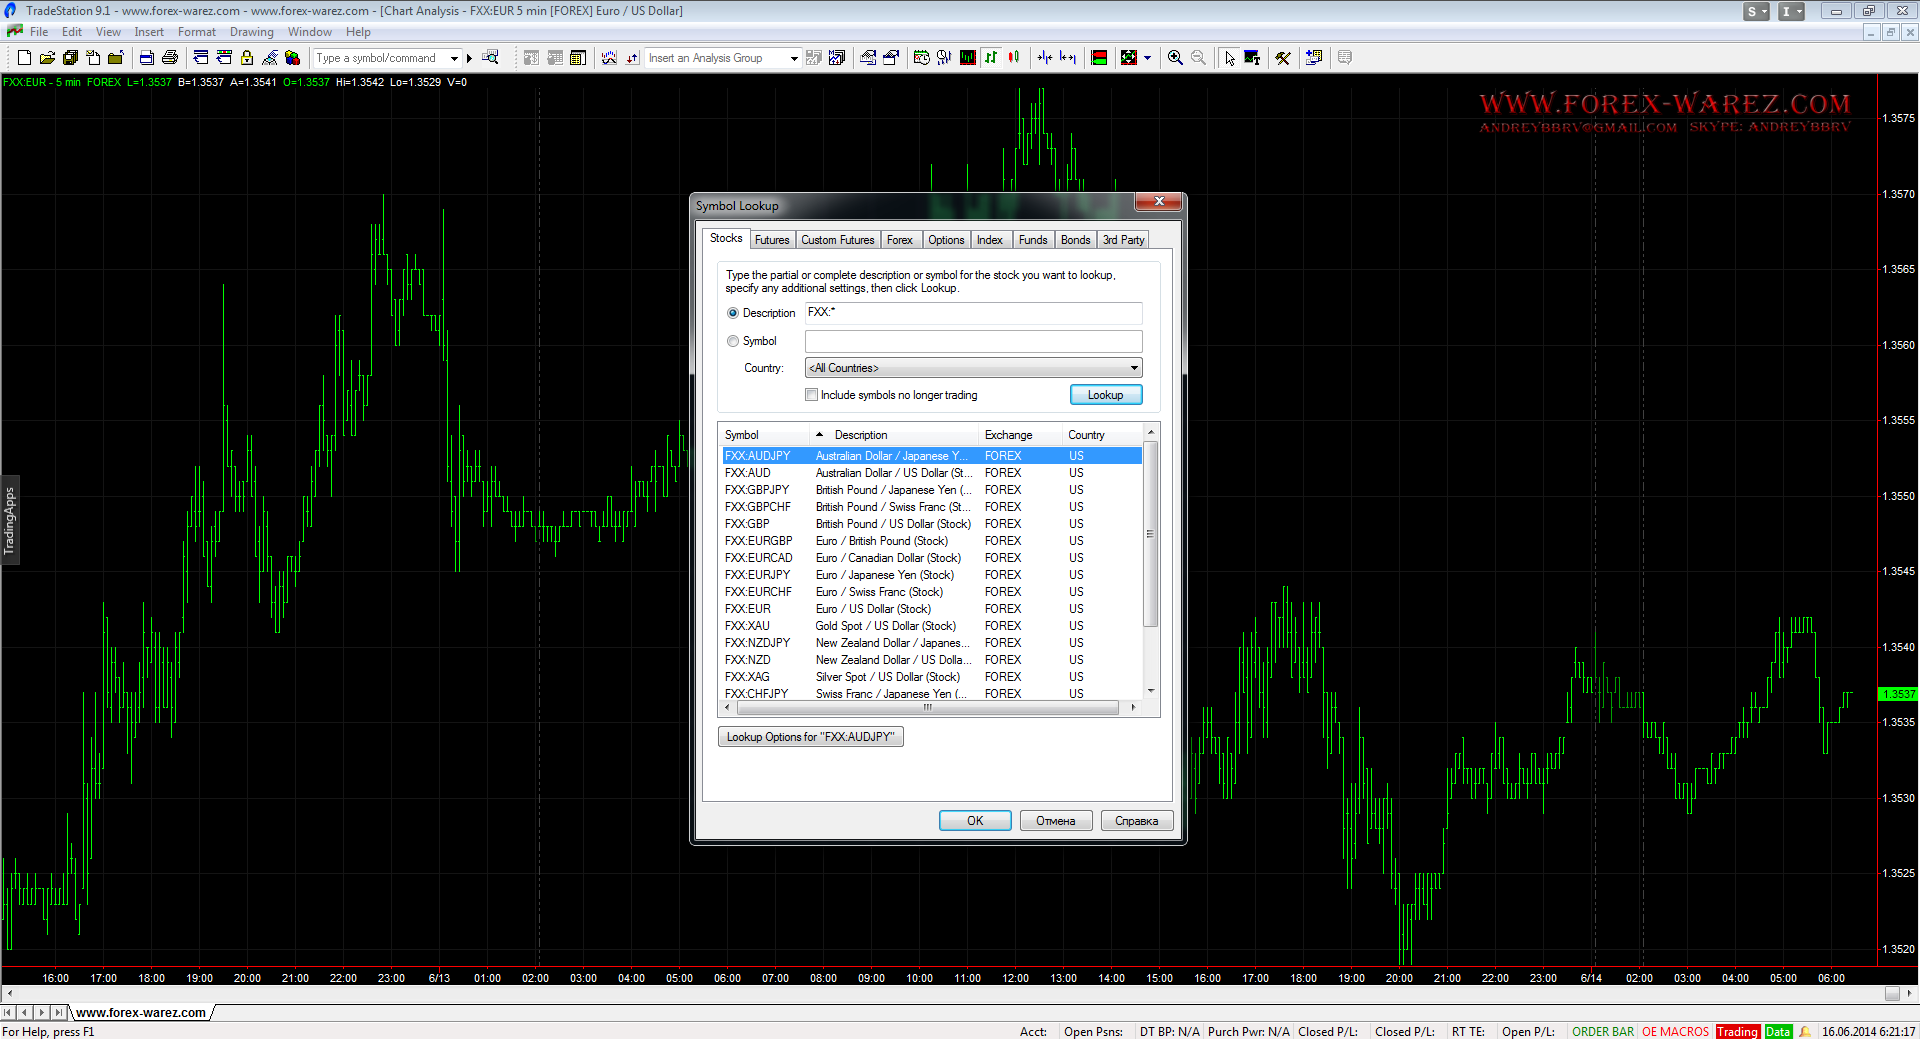Click the Print icon in toolbar

click(x=170, y=58)
